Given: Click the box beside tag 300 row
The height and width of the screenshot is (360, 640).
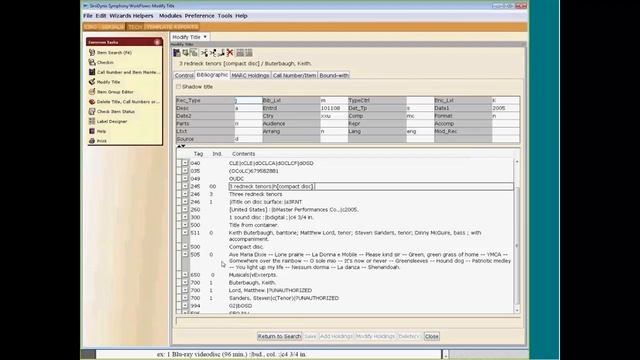Looking at the screenshot, I should pos(185,217).
